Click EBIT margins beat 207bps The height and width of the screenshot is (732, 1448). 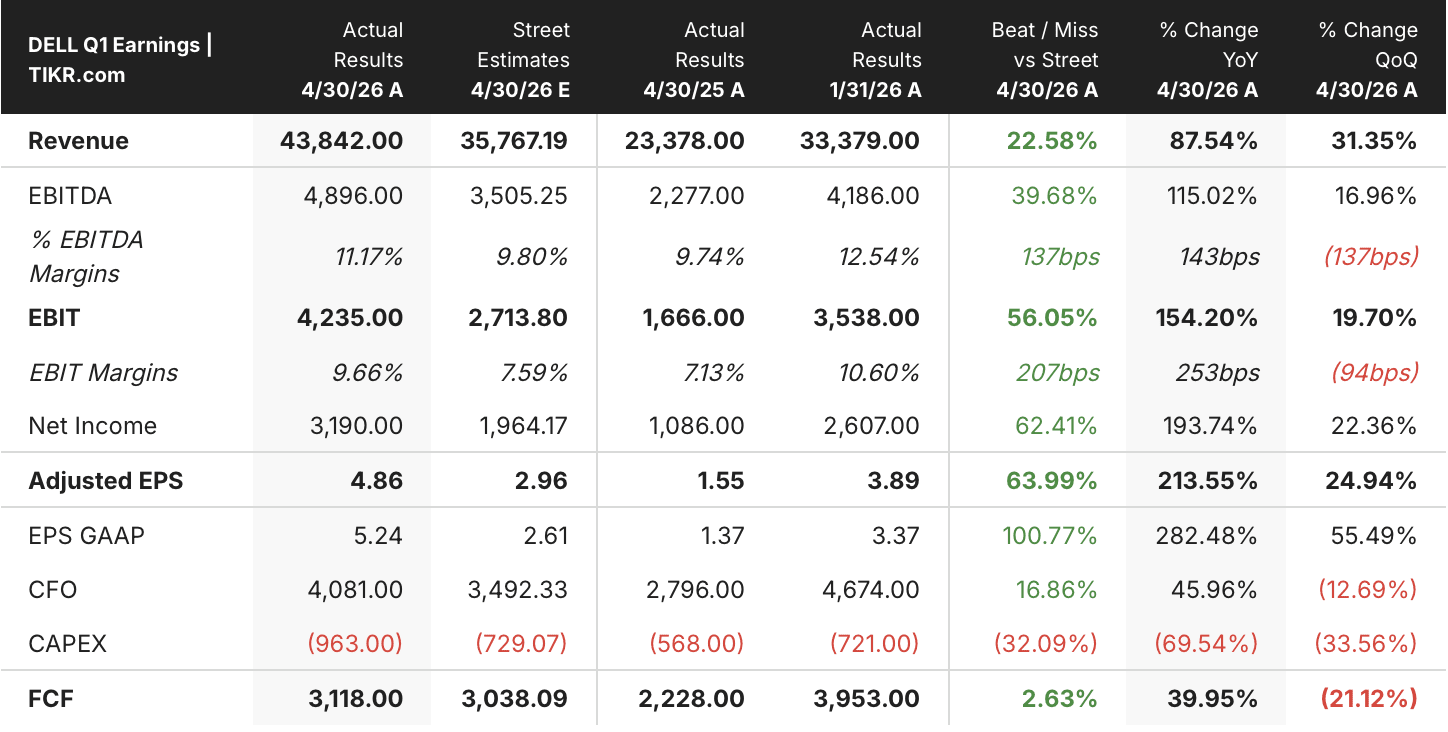1059,373
